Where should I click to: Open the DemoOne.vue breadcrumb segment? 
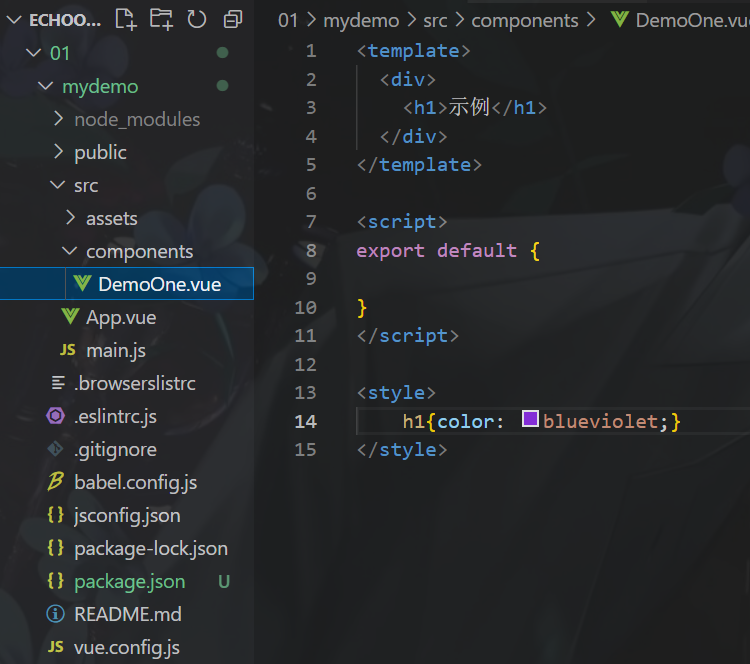[693, 21]
